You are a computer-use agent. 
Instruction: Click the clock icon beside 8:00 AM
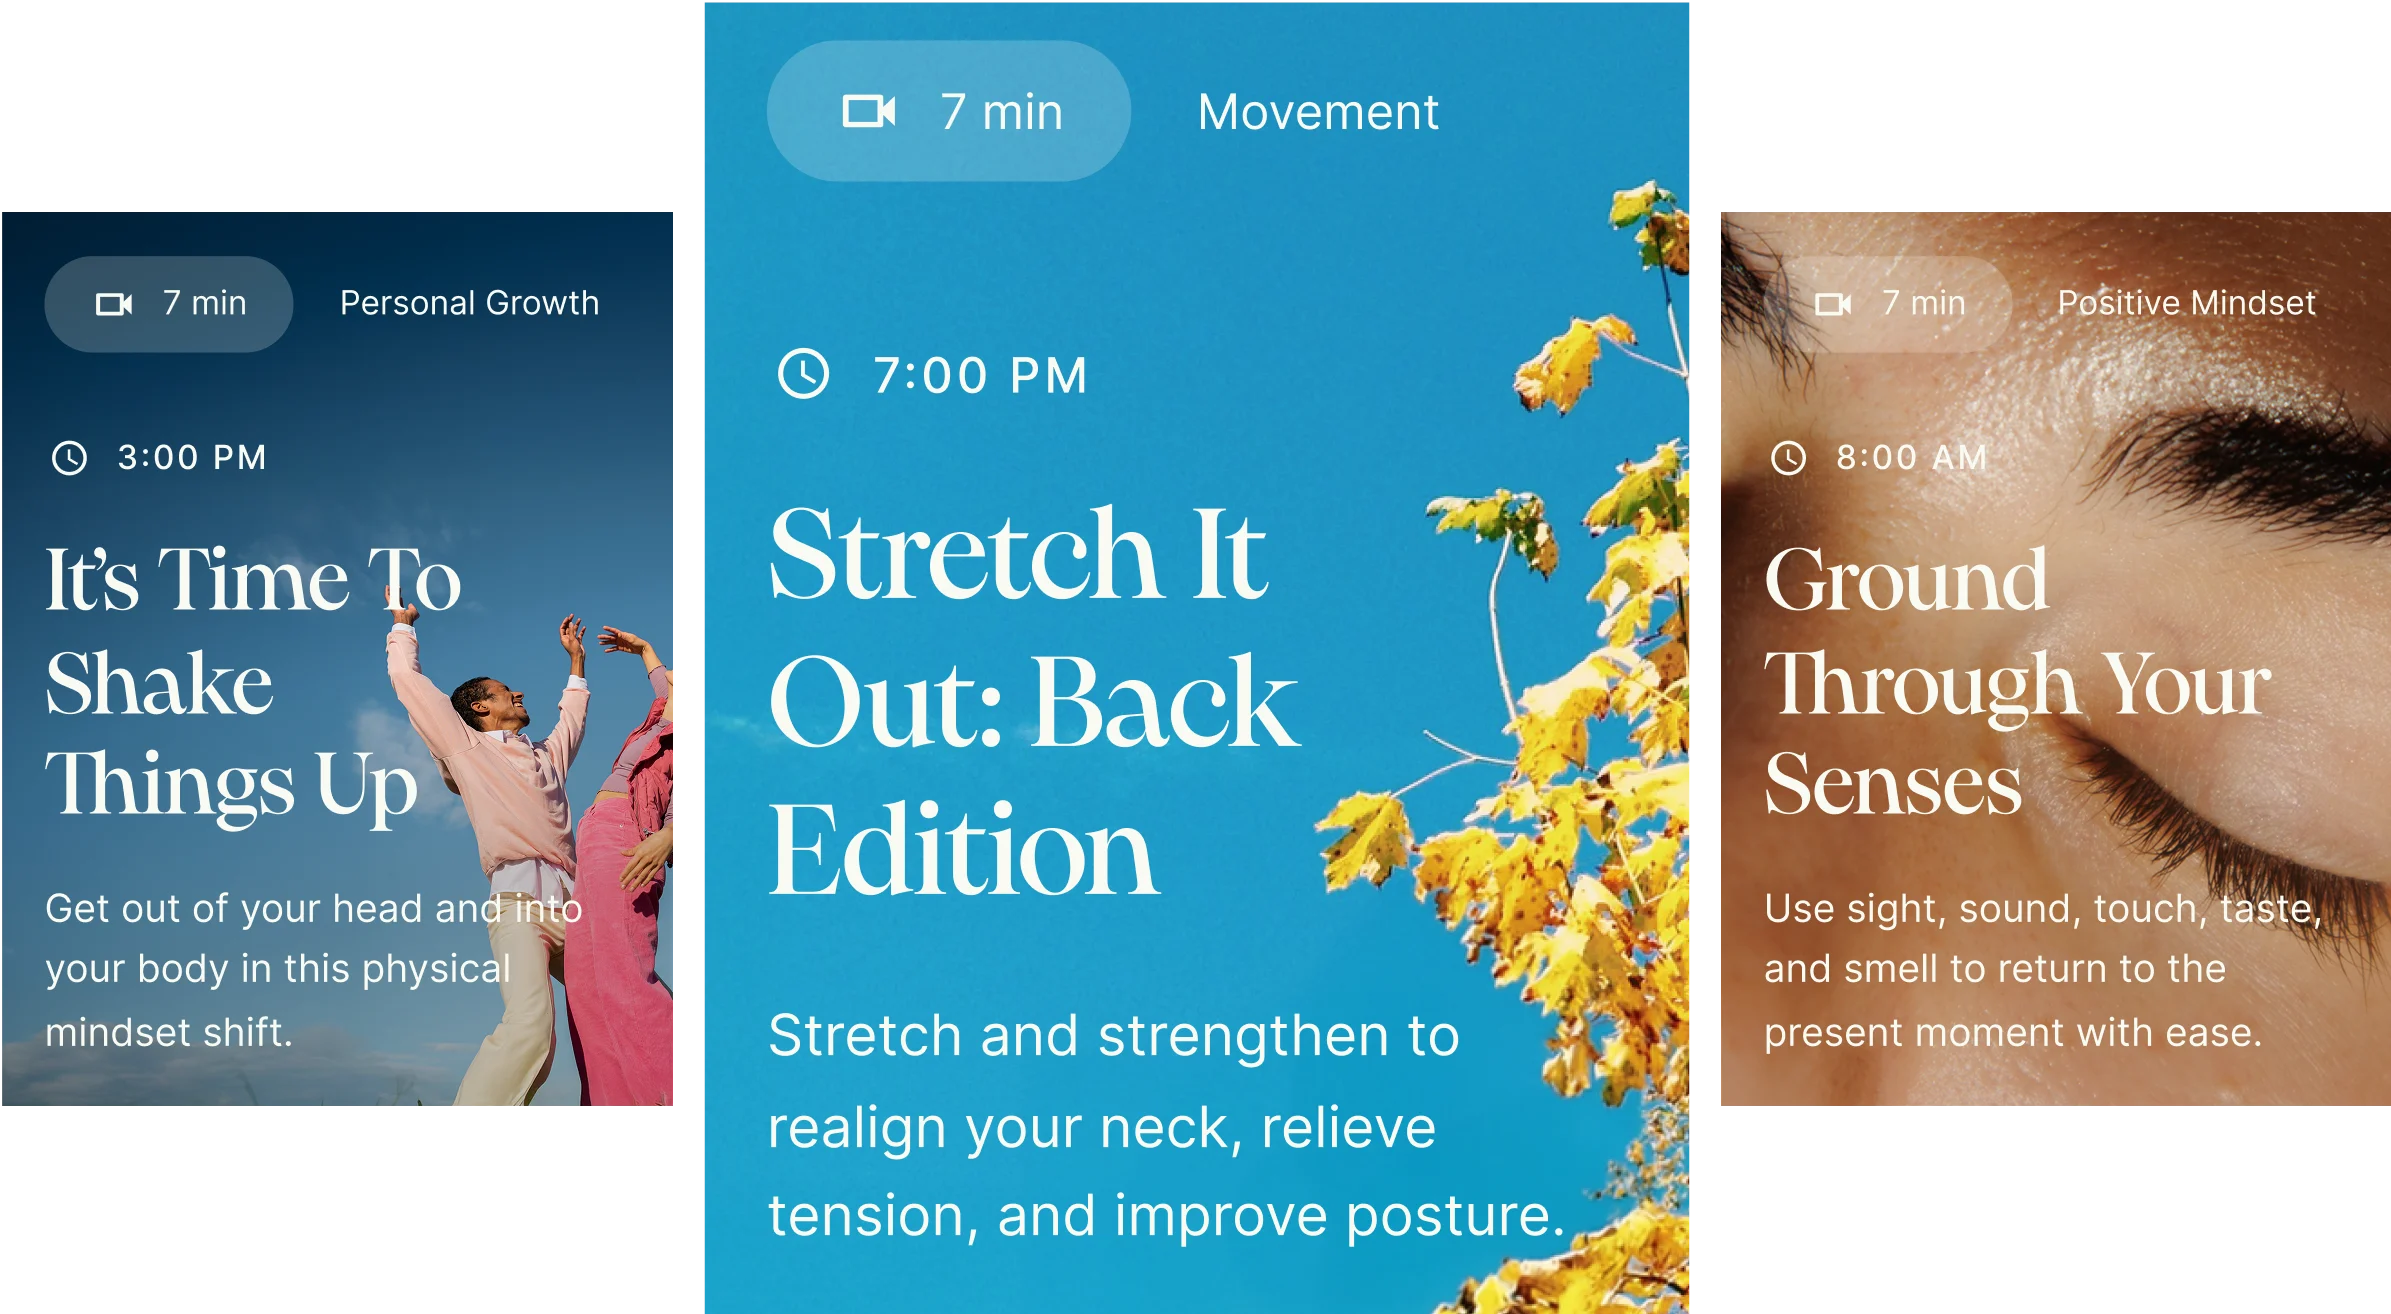point(1788,458)
